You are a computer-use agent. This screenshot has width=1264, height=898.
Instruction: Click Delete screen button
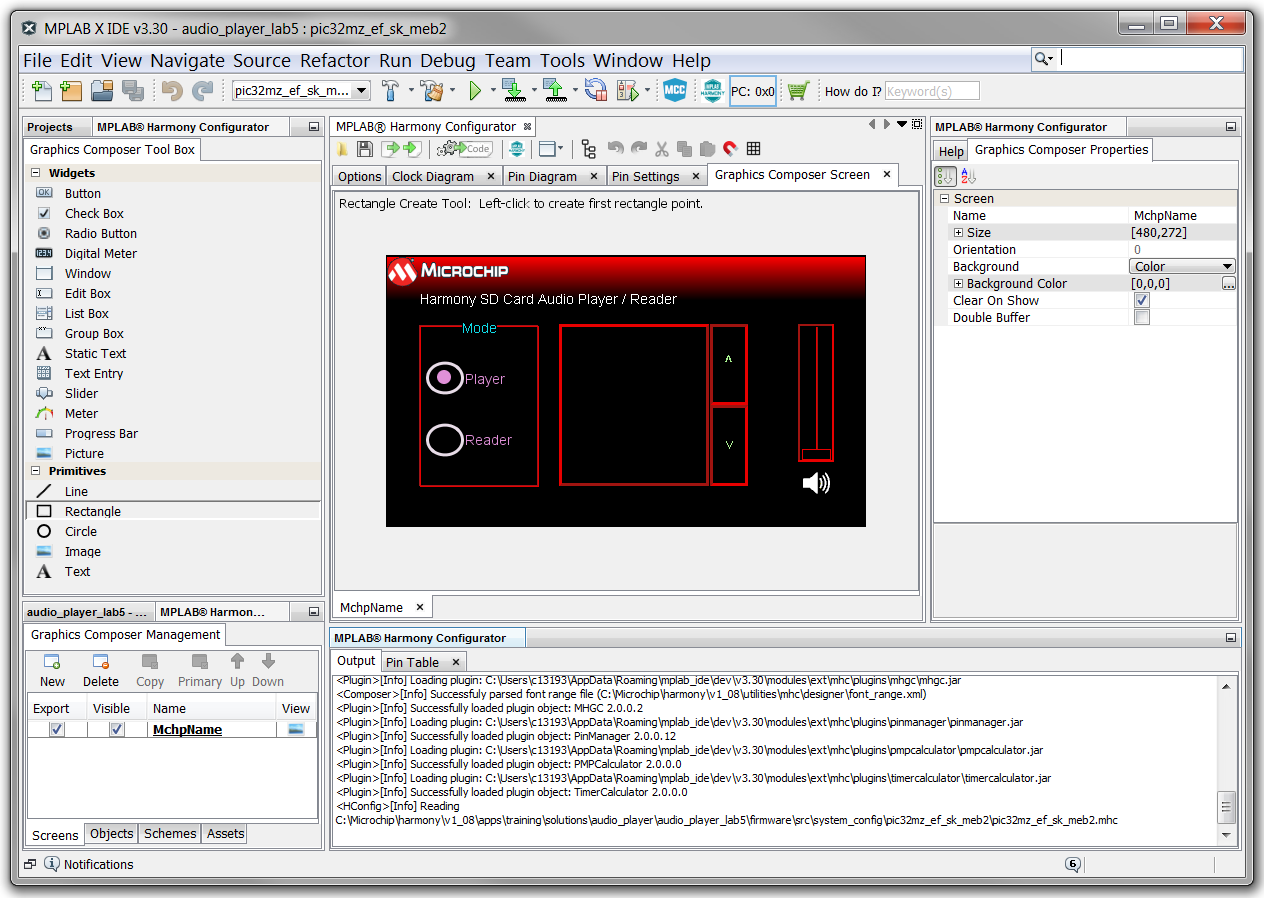coord(101,671)
